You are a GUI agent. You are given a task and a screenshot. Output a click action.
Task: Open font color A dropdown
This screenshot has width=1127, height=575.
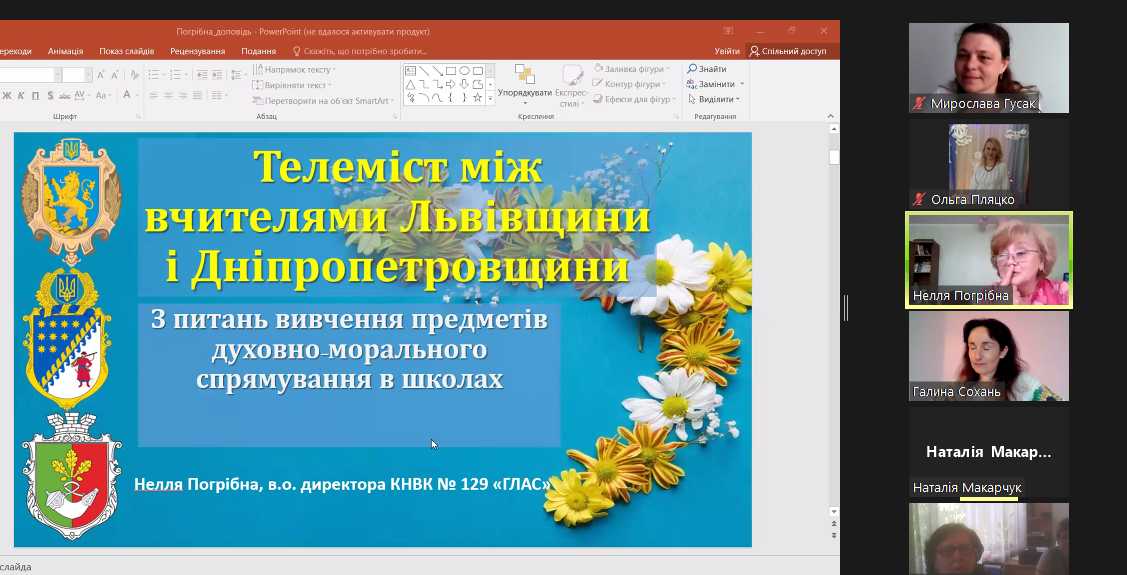point(129,95)
